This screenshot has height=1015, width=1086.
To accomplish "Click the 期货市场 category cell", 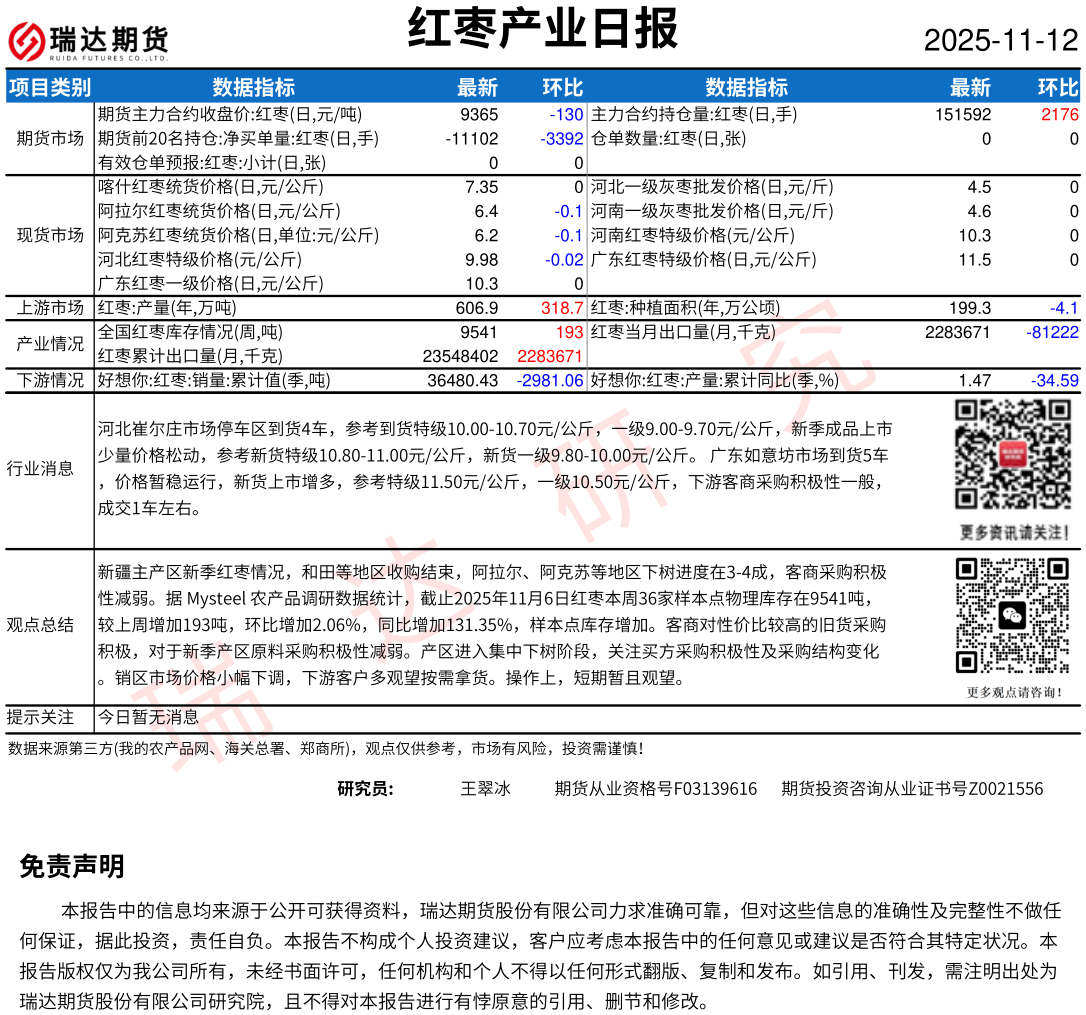I will click(50, 138).
